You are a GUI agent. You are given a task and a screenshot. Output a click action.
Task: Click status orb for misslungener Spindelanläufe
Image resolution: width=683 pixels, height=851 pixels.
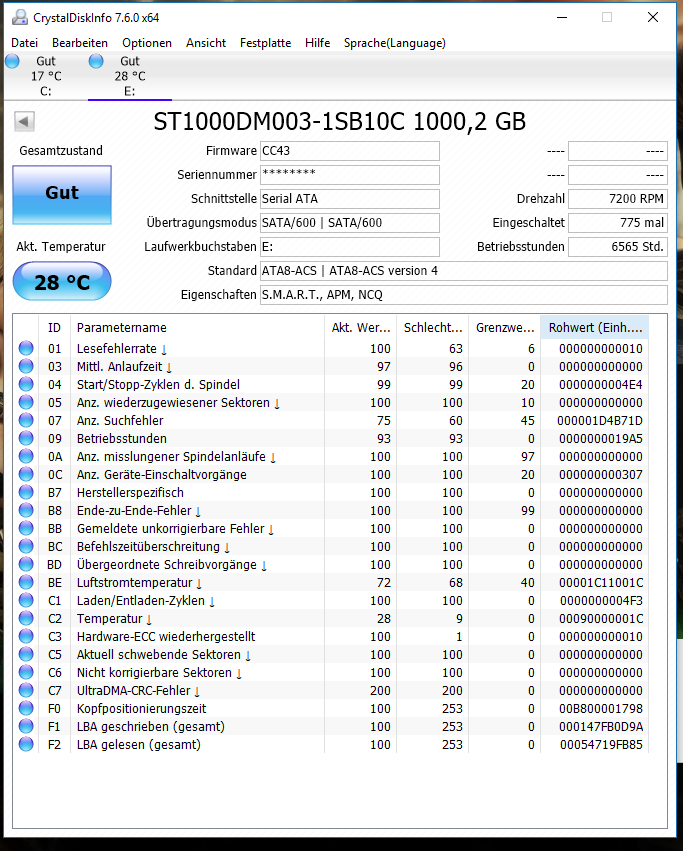(26, 456)
